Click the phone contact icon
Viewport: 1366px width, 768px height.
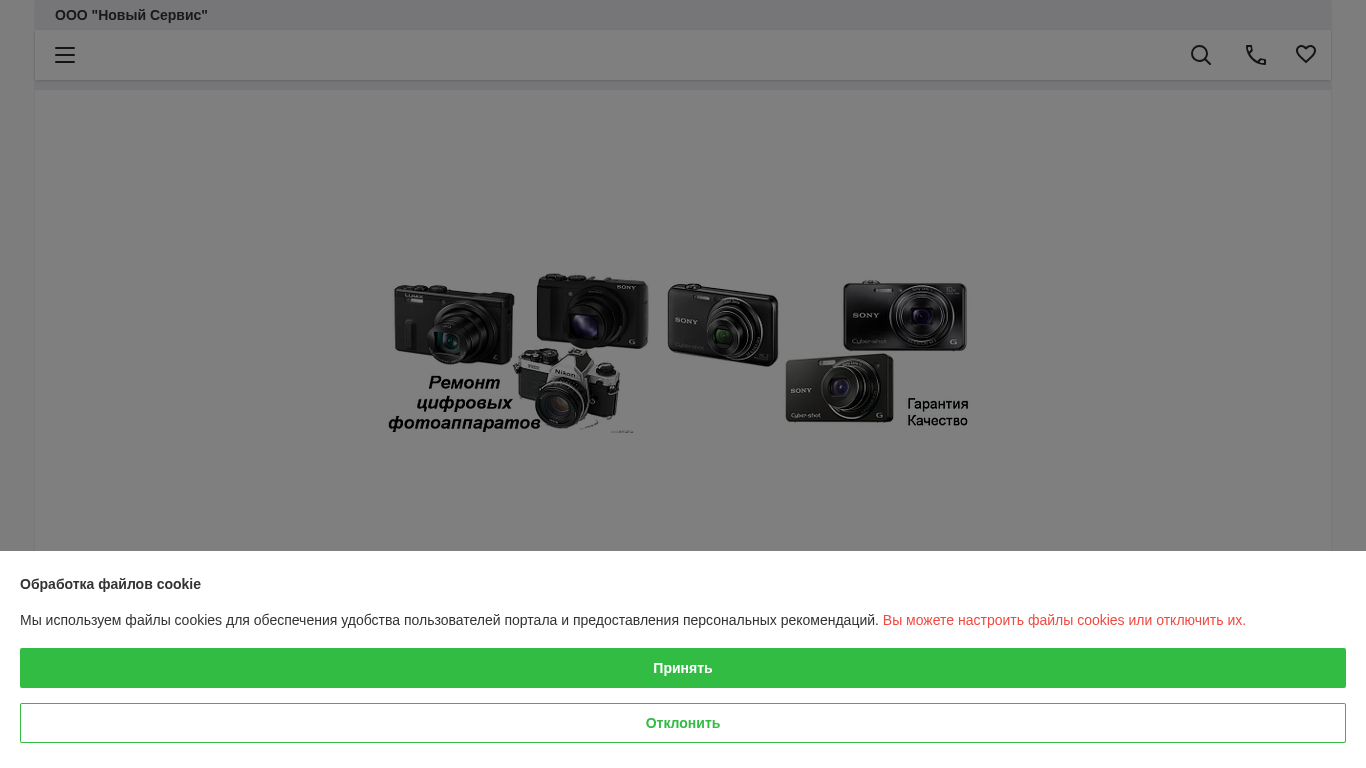tap(1256, 55)
